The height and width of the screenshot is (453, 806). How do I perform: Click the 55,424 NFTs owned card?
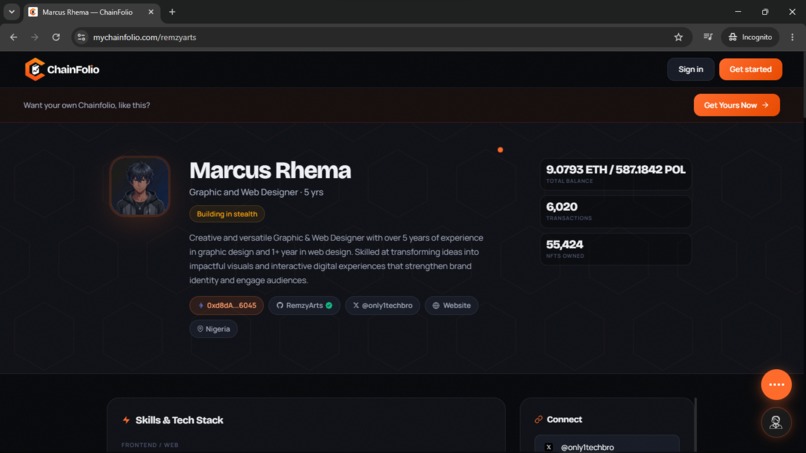tap(615, 249)
